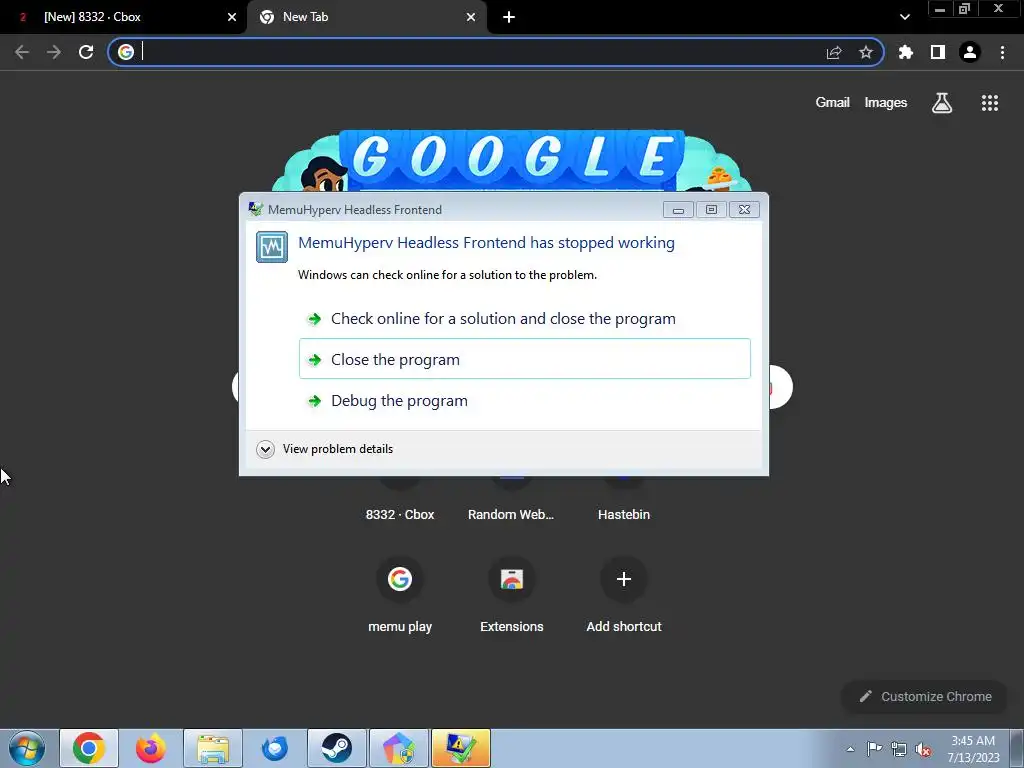The height and width of the screenshot is (768, 1024).
Task: Close the New Tab tab
Action: (471, 17)
